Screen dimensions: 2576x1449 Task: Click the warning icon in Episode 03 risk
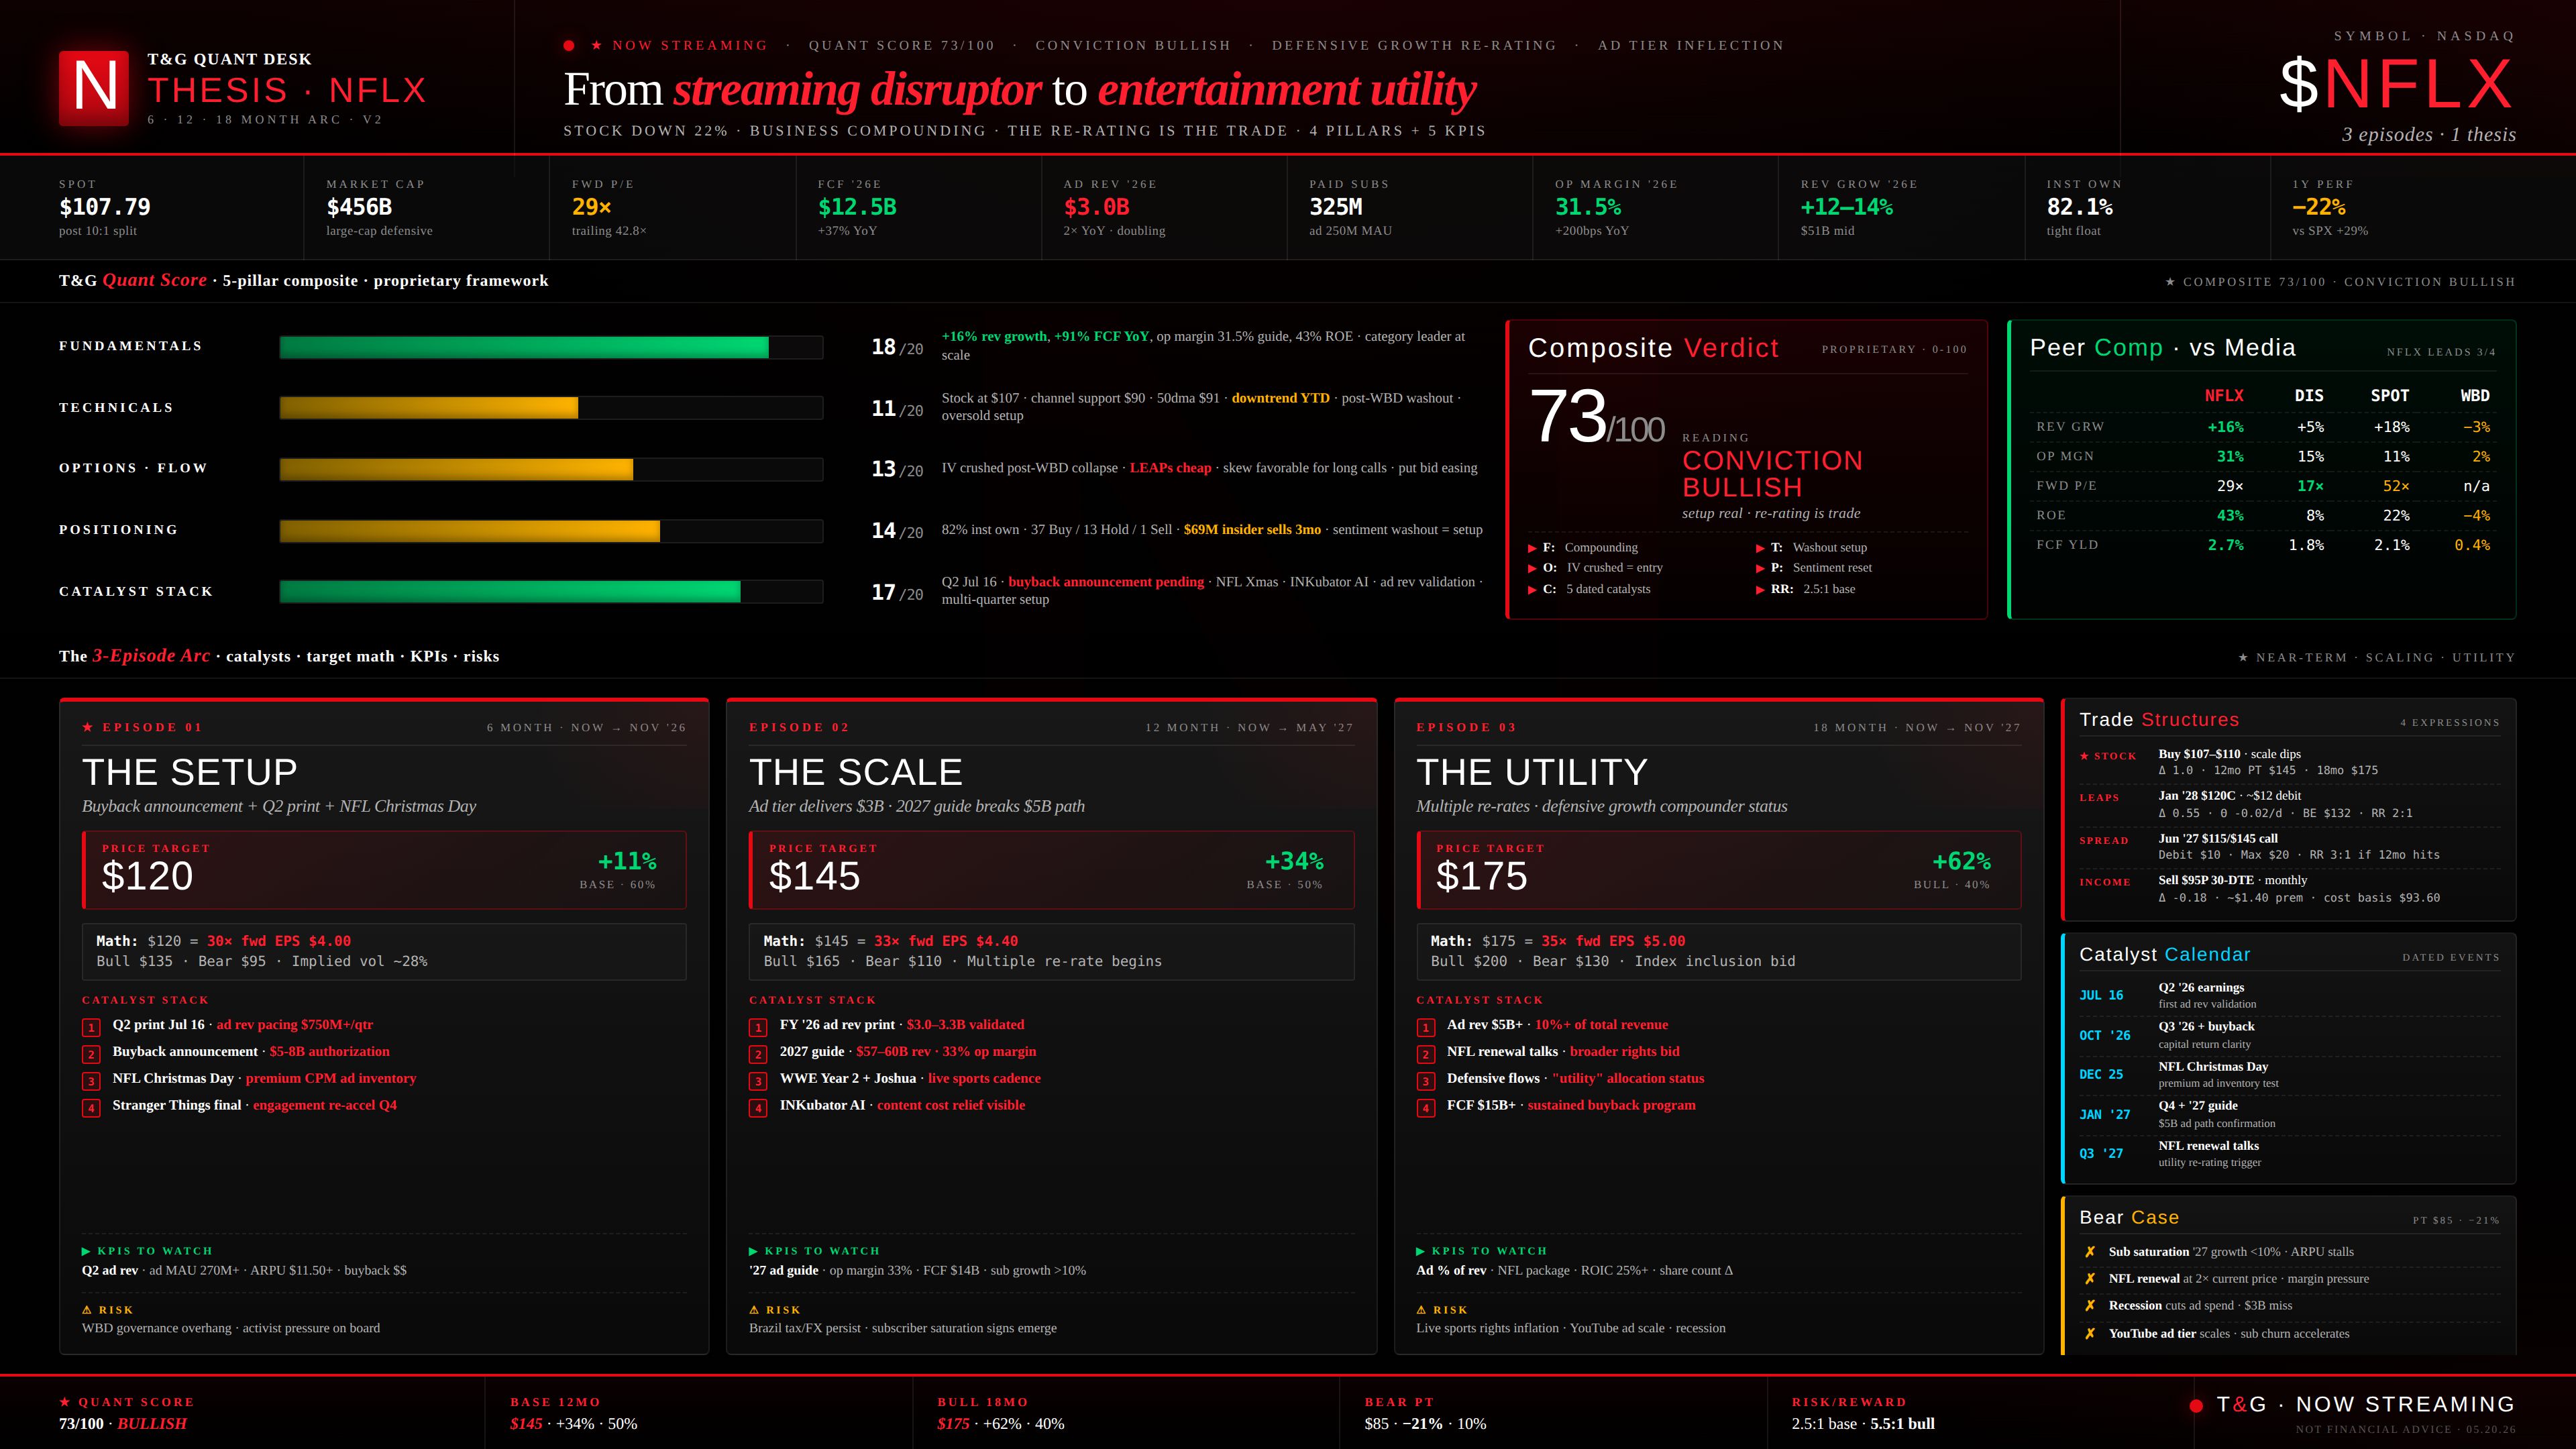point(1421,1310)
